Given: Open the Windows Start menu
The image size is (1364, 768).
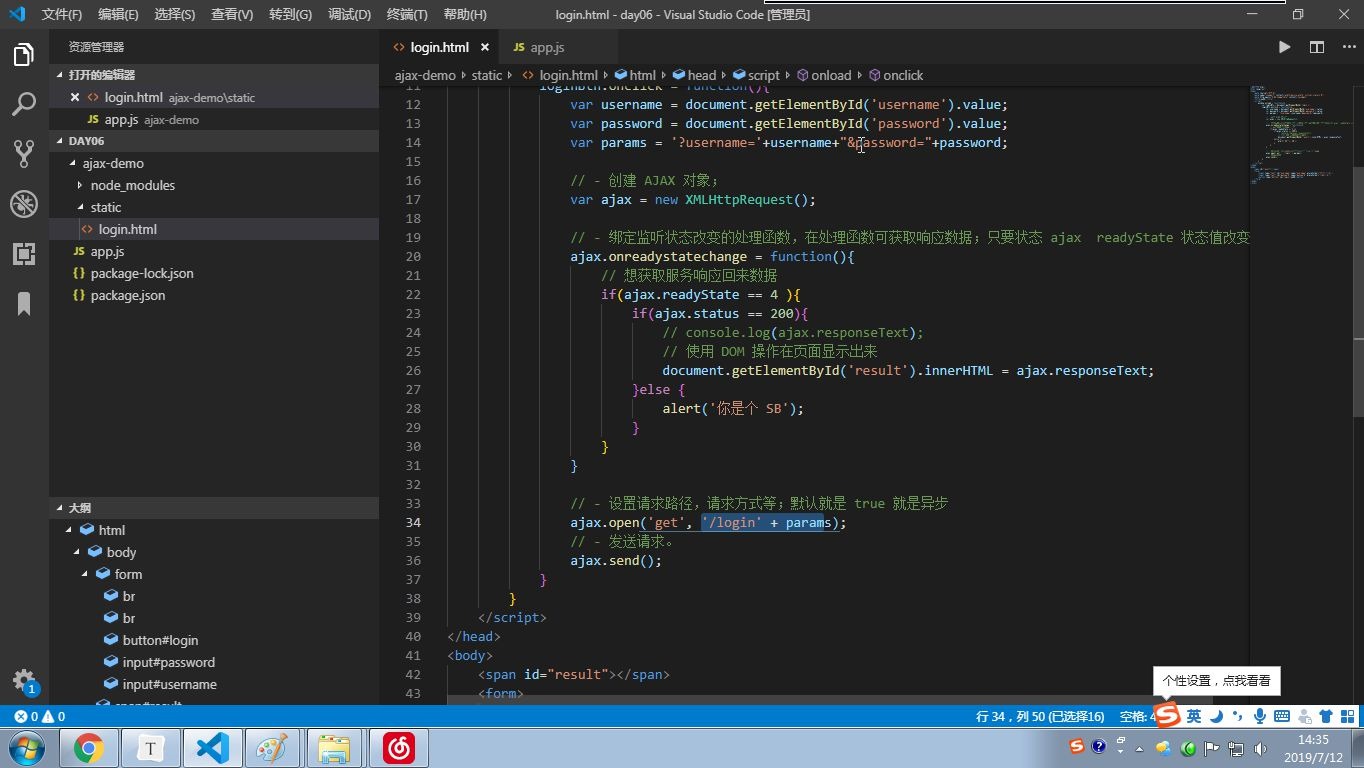Looking at the screenshot, I should tap(25, 747).
